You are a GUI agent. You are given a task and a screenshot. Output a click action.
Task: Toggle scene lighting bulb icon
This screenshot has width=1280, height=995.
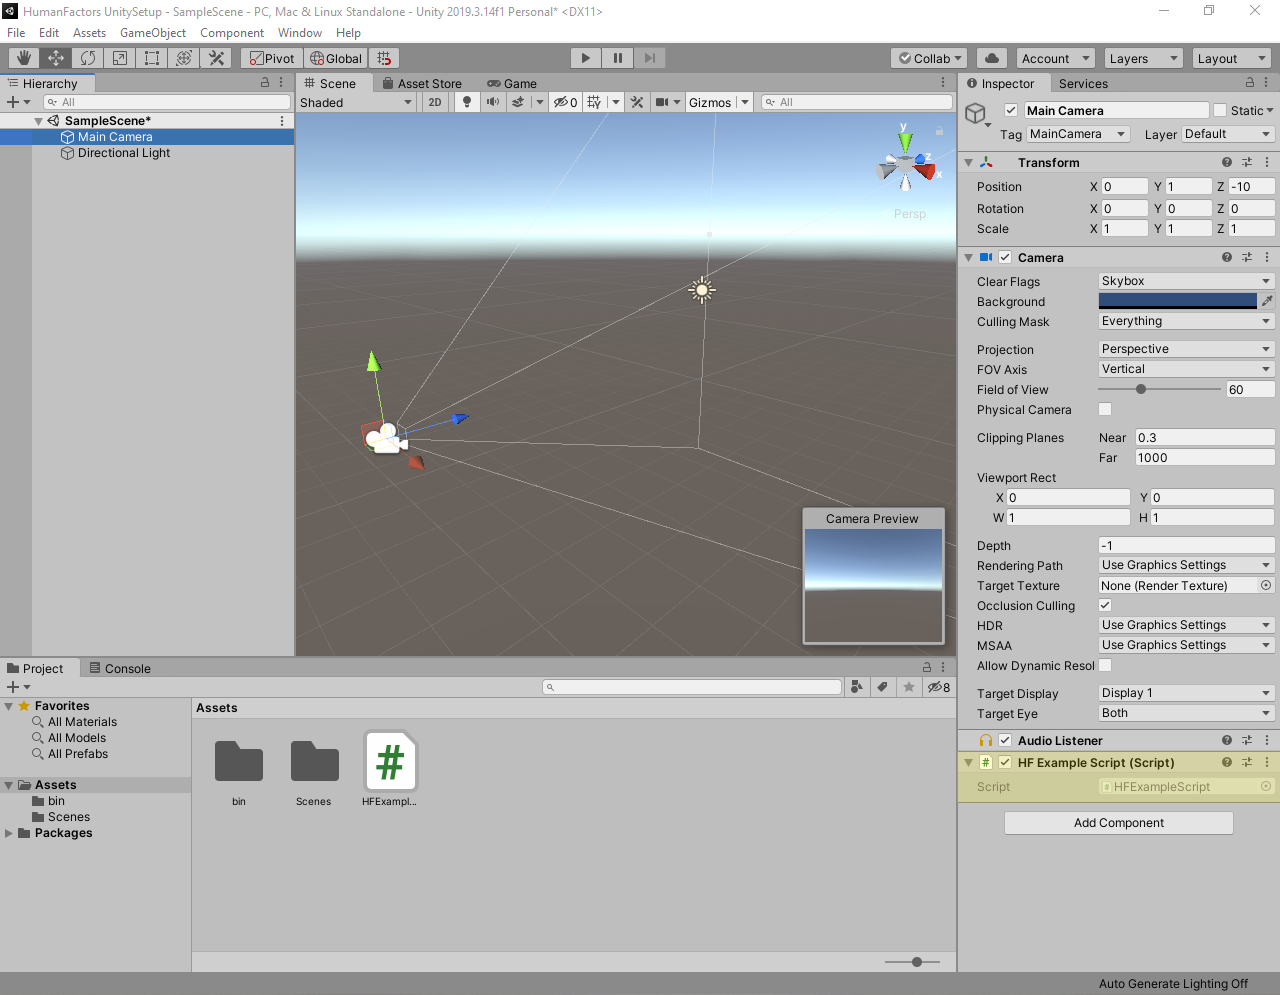click(467, 102)
